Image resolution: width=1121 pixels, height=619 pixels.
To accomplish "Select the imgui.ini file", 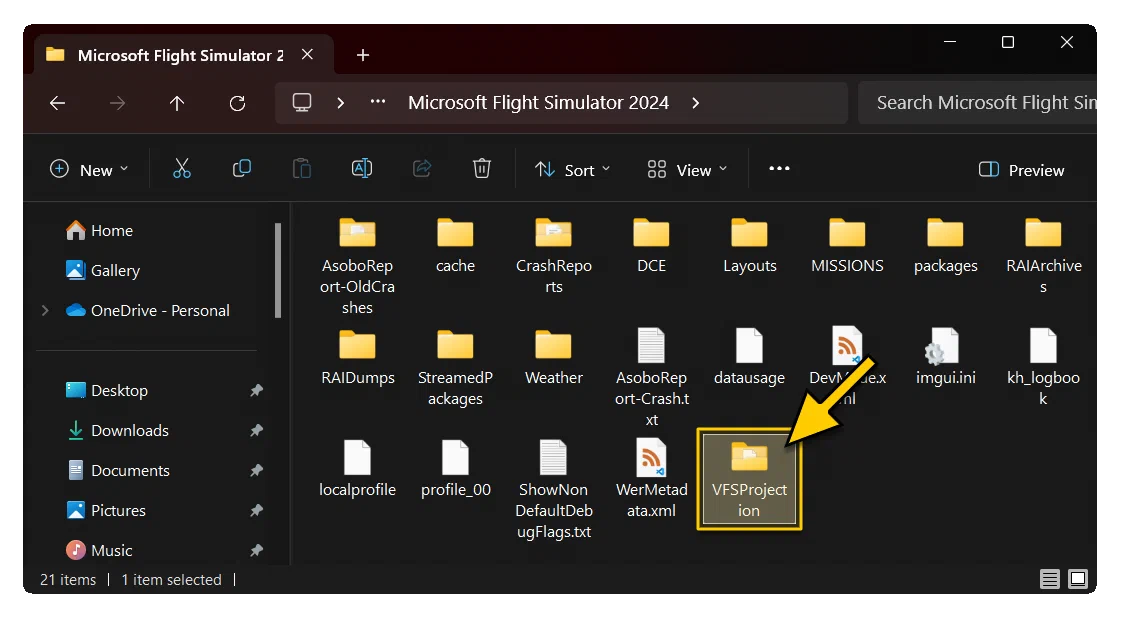I will coord(945,357).
